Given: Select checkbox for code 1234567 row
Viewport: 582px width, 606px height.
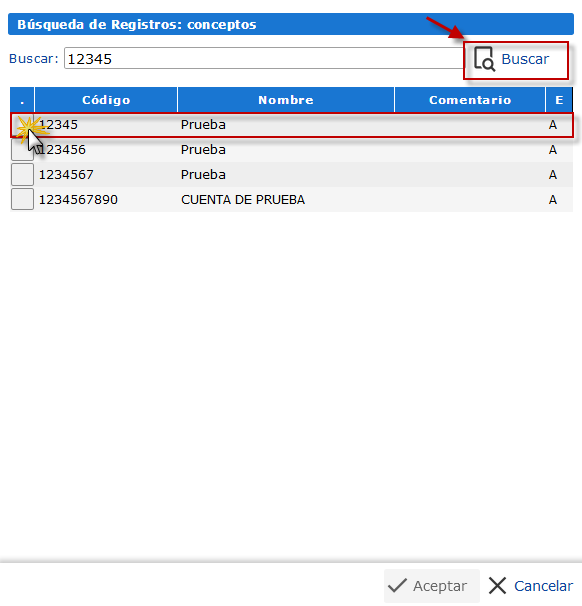Looking at the screenshot, I should pos(22,175).
